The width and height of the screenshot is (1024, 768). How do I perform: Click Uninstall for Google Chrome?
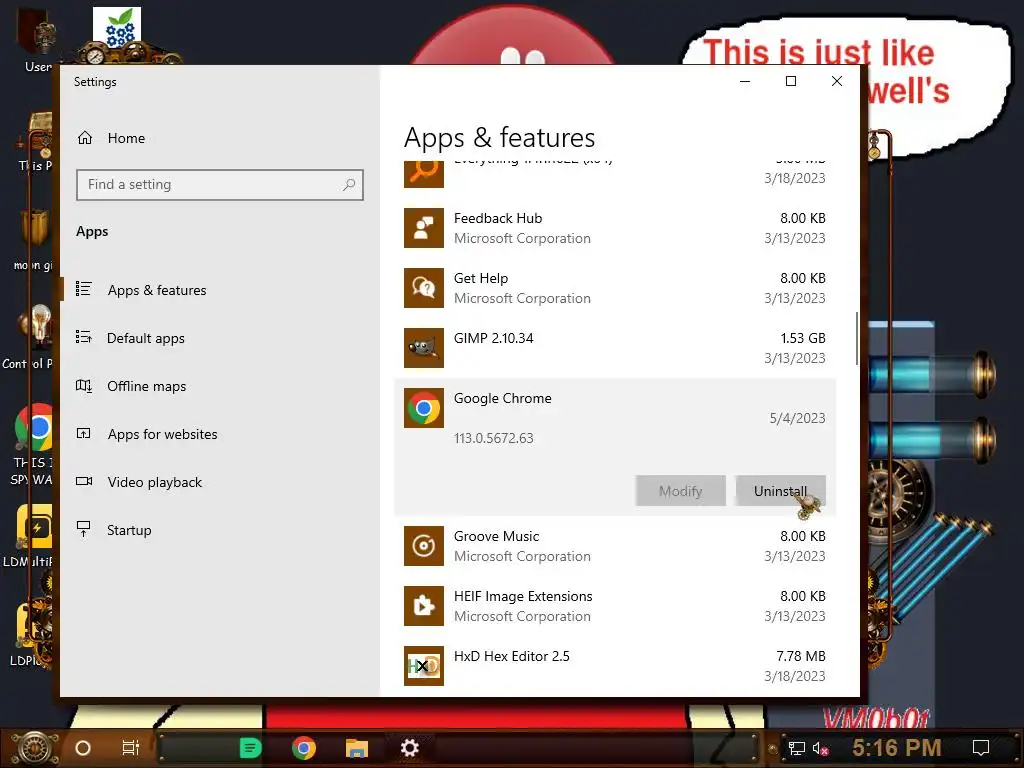click(780, 490)
